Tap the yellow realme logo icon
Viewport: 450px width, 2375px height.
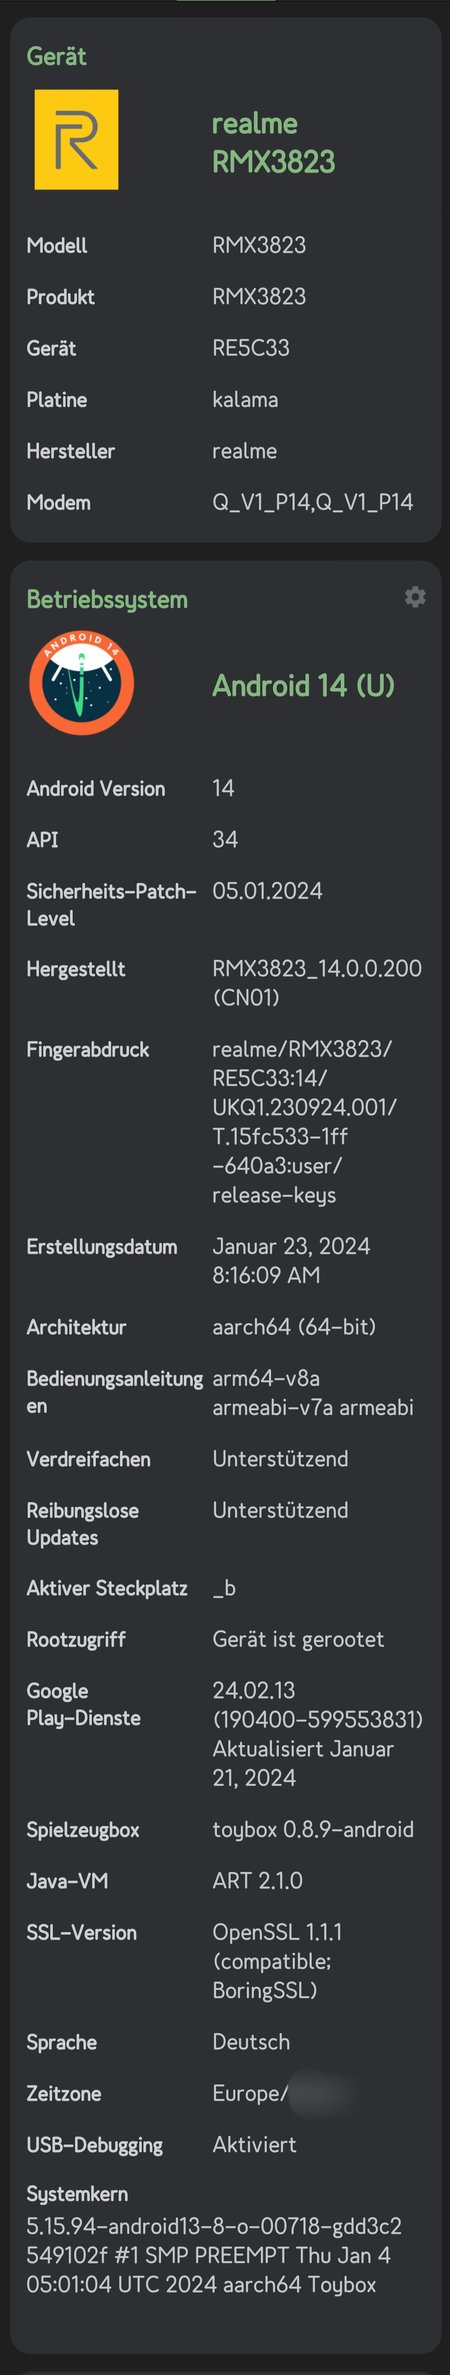pyautogui.click(x=76, y=140)
